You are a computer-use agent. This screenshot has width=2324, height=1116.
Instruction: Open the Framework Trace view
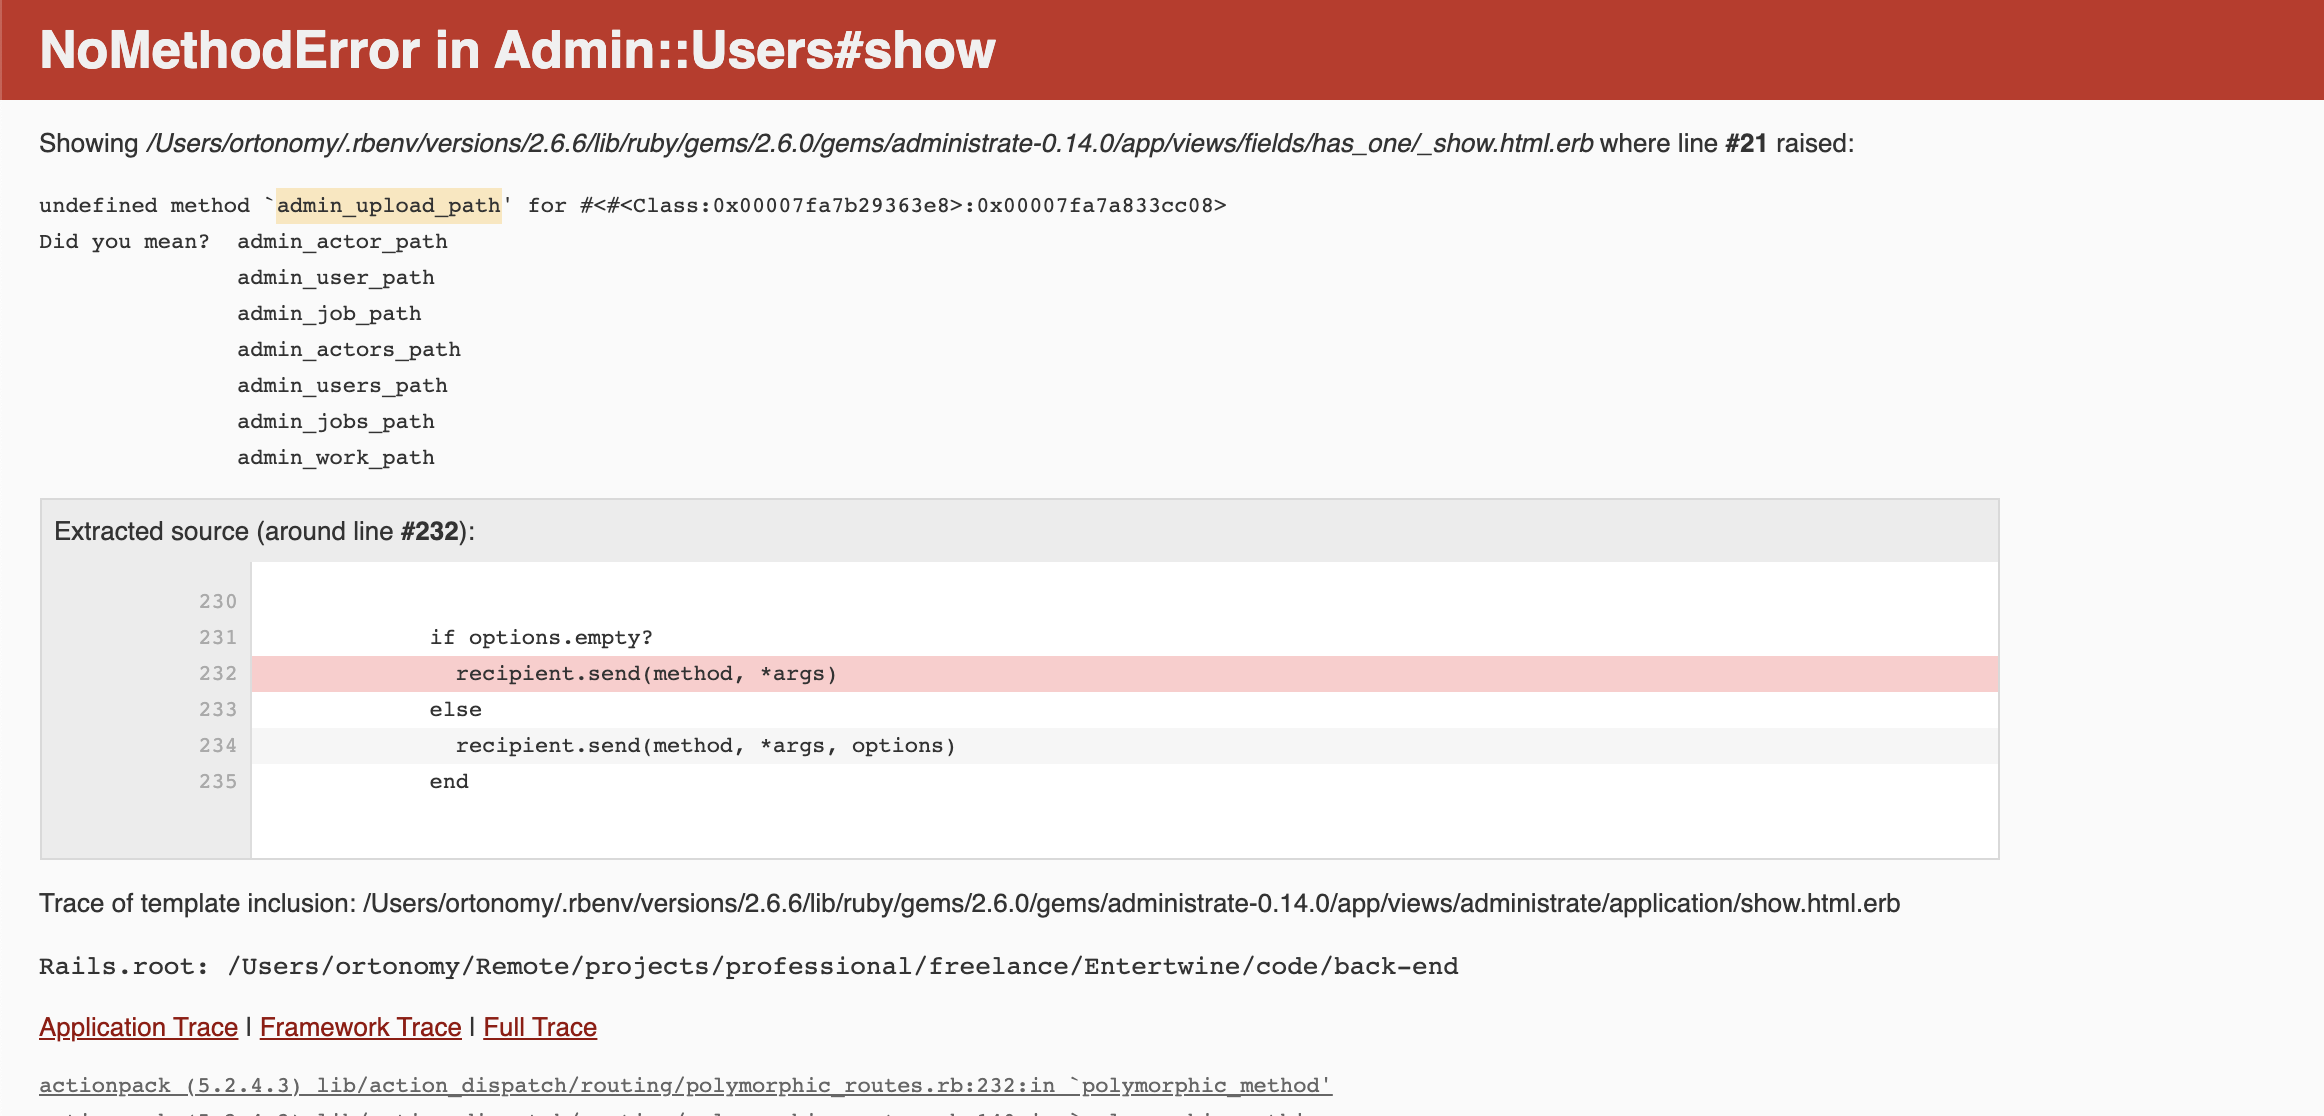coord(360,1027)
